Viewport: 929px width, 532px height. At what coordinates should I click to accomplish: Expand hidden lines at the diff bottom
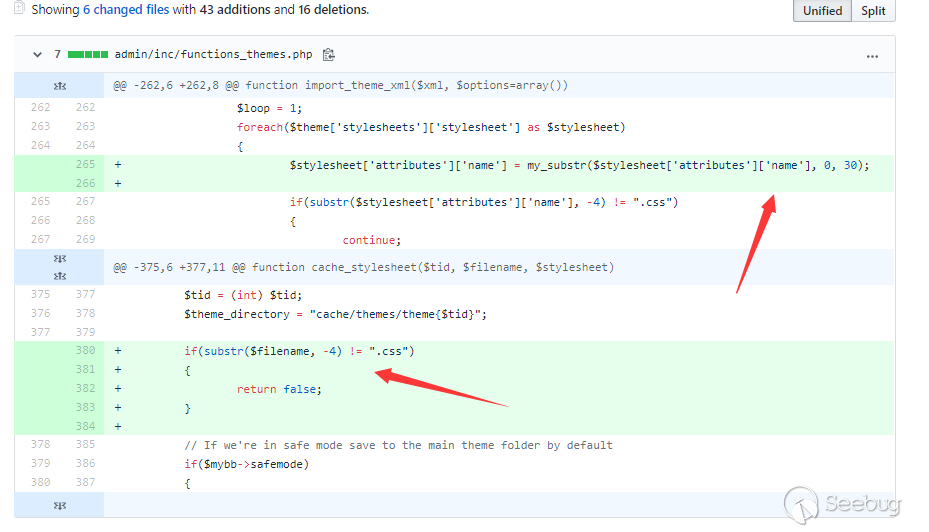click(60, 507)
